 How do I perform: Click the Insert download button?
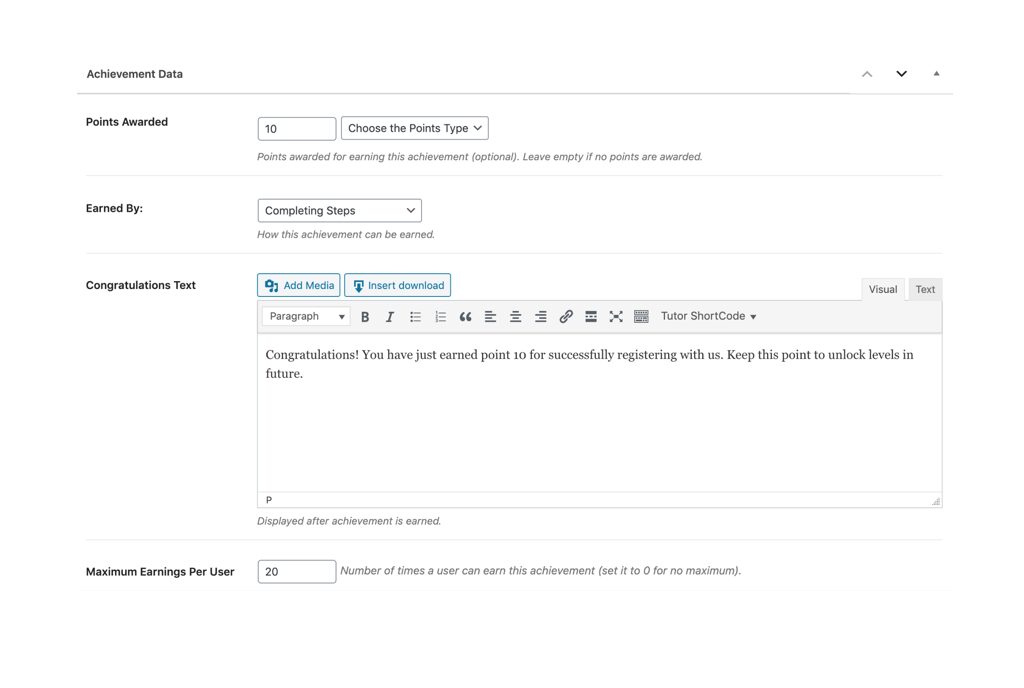tap(397, 285)
